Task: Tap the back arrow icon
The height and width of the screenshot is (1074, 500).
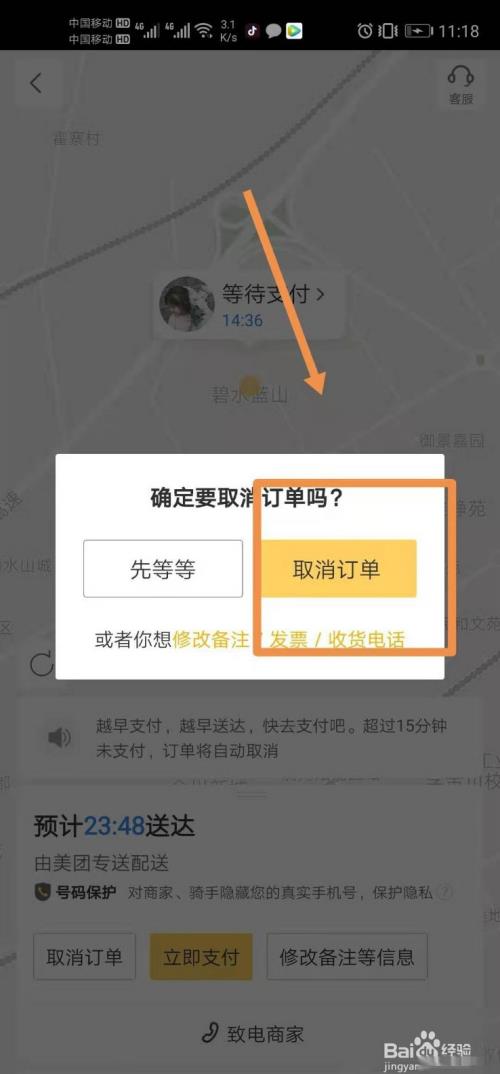Action: 36,84
